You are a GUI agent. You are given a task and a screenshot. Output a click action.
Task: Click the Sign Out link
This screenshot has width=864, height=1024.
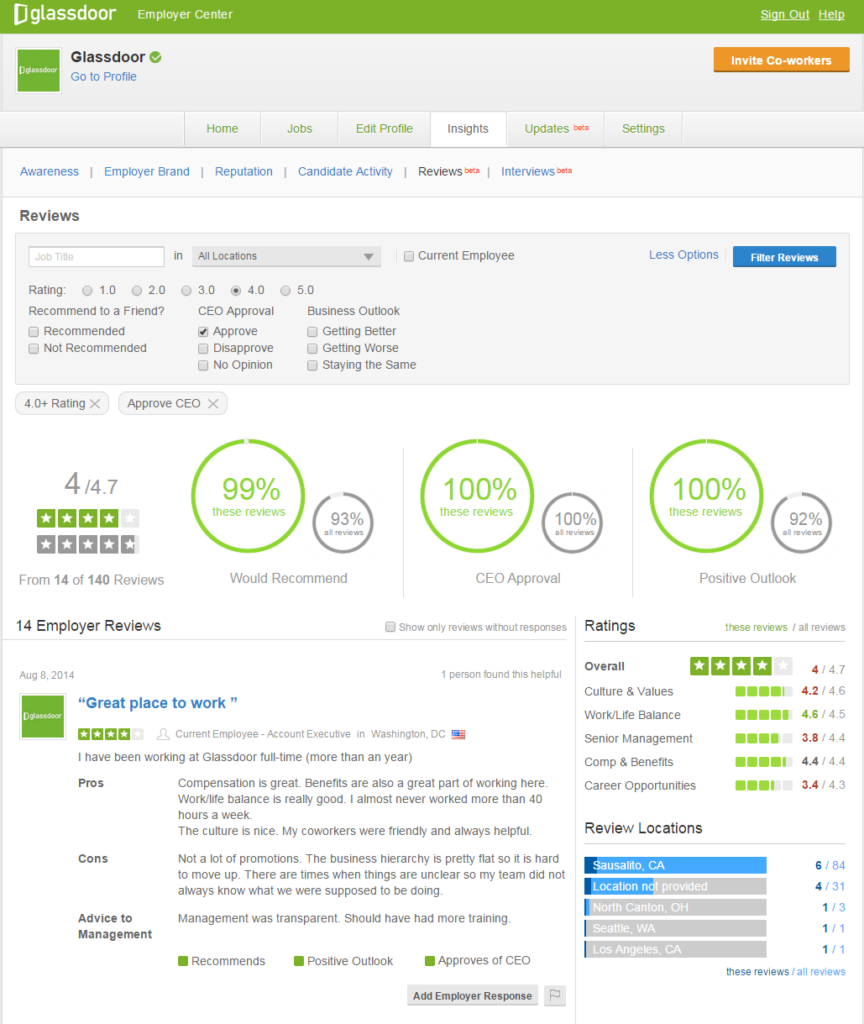tap(784, 14)
